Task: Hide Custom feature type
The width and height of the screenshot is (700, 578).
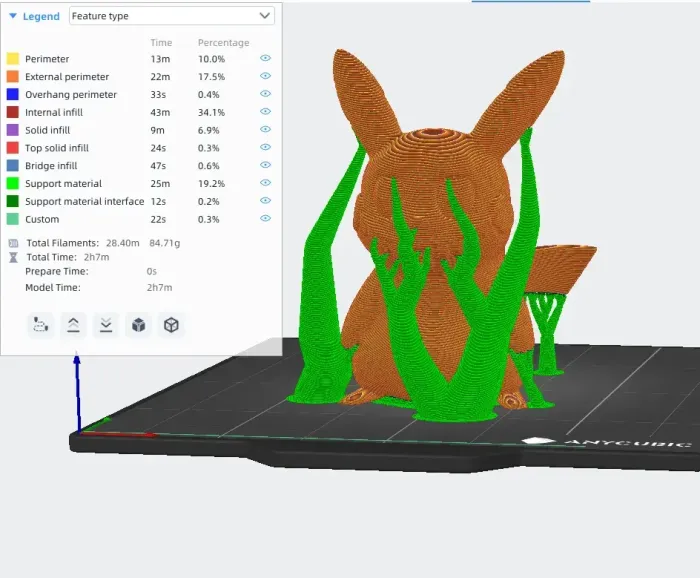Action: coord(265,218)
